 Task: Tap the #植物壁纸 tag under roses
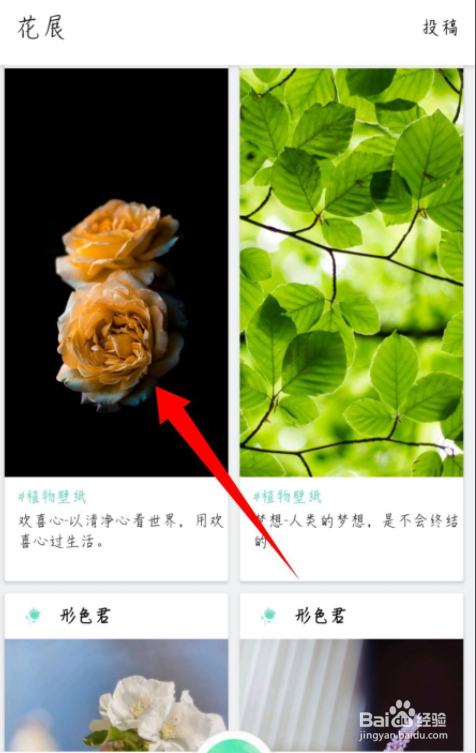click(x=52, y=497)
